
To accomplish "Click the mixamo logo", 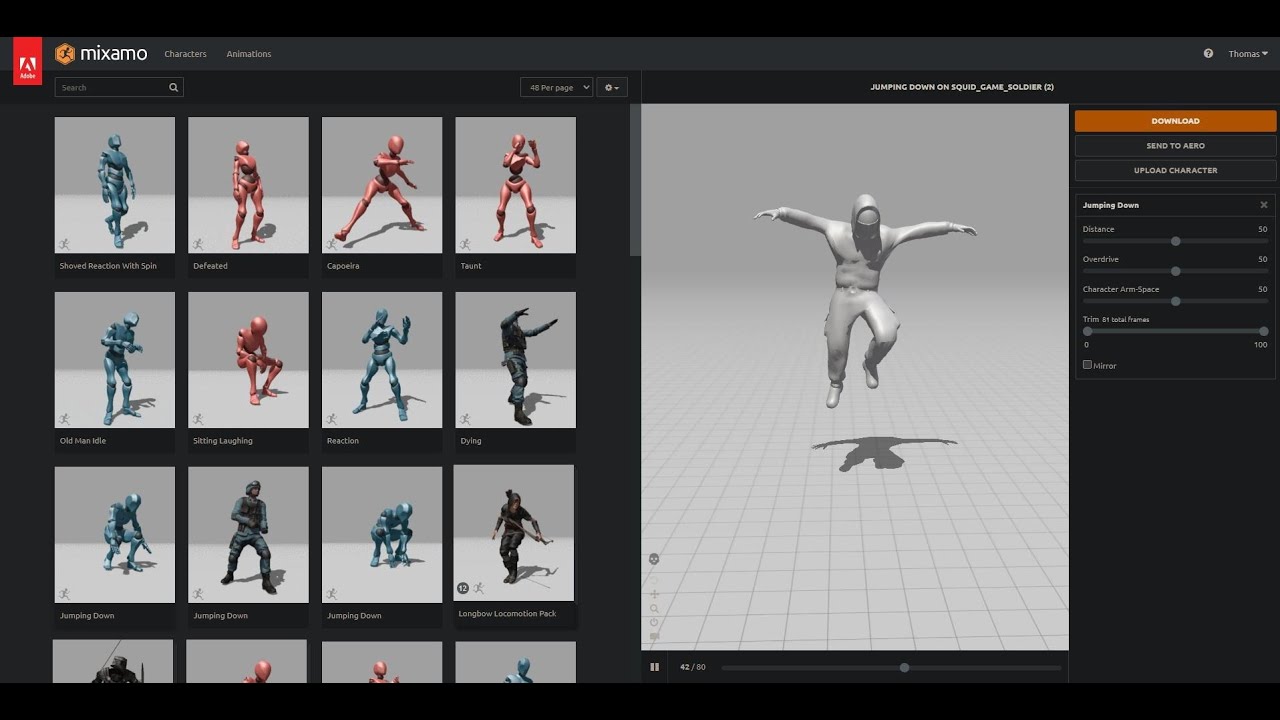I will click(x=100, y=54).
